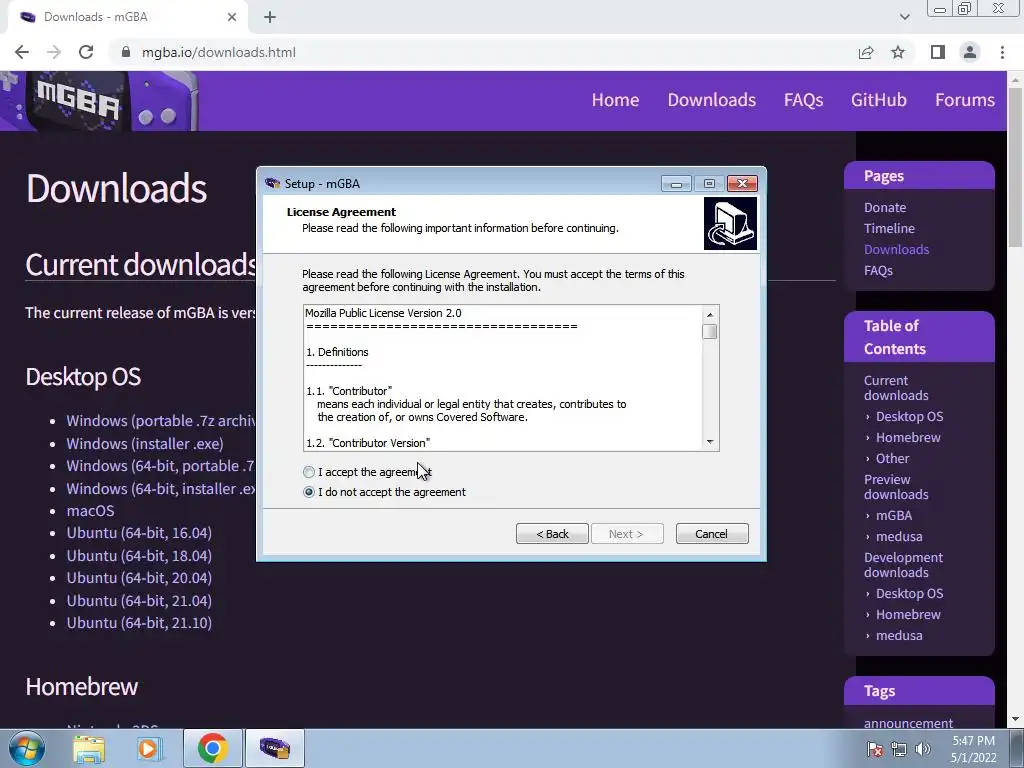Close the Downloads - mGBA tab
Viewport: 1024px width, 768px height.
(232, 17)
